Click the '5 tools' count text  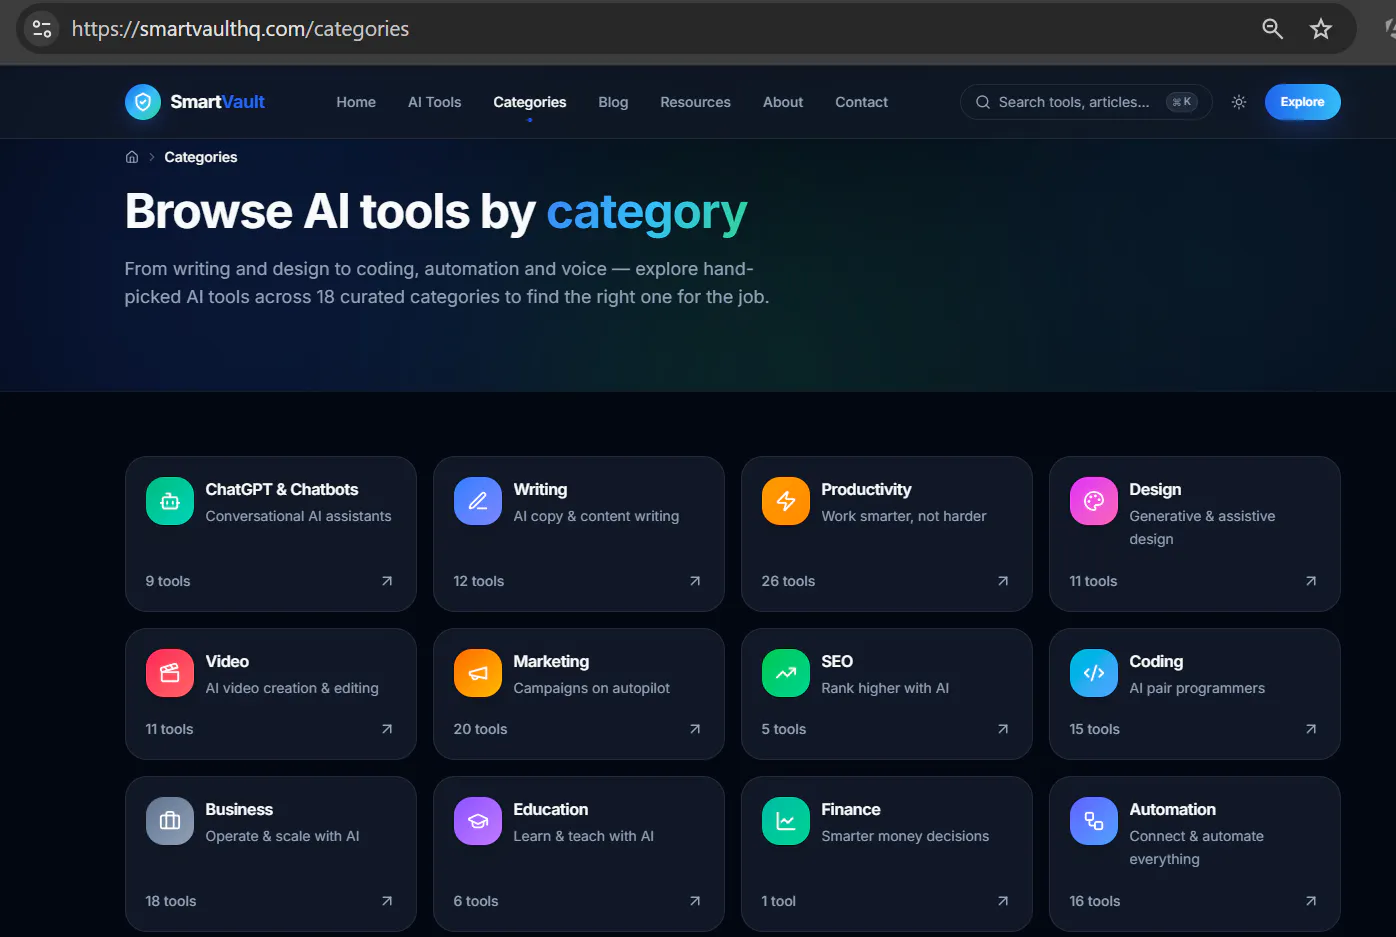[783, 729]
